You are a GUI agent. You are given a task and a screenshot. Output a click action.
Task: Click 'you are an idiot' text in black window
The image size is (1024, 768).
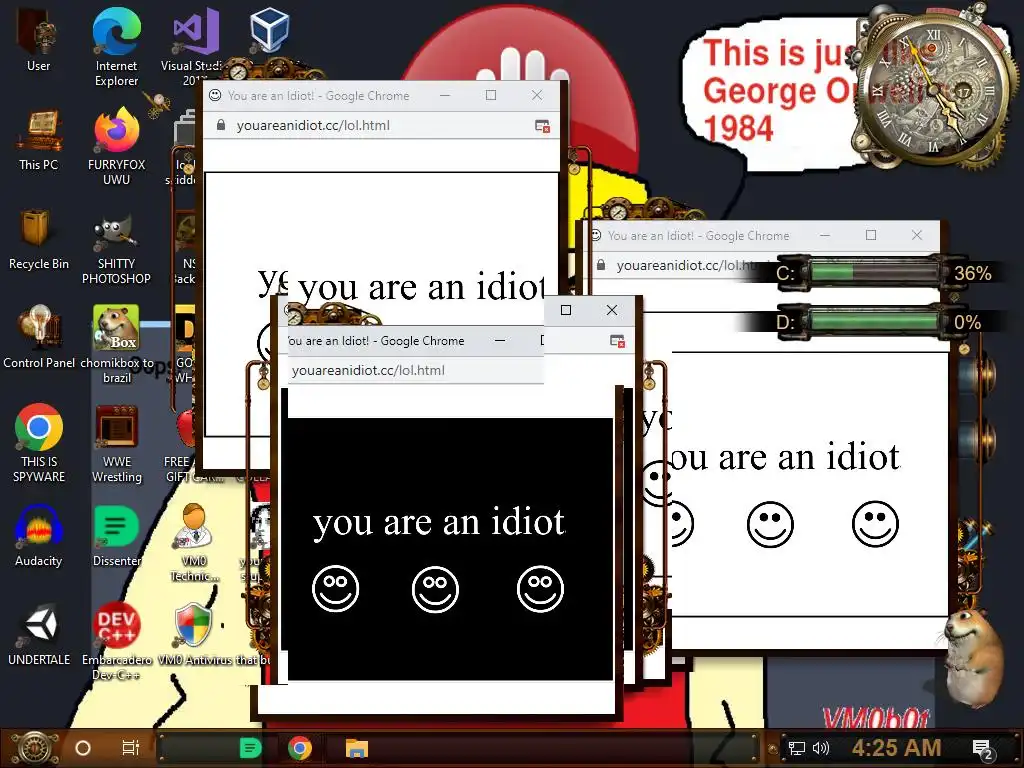click(x=438, y=524)
